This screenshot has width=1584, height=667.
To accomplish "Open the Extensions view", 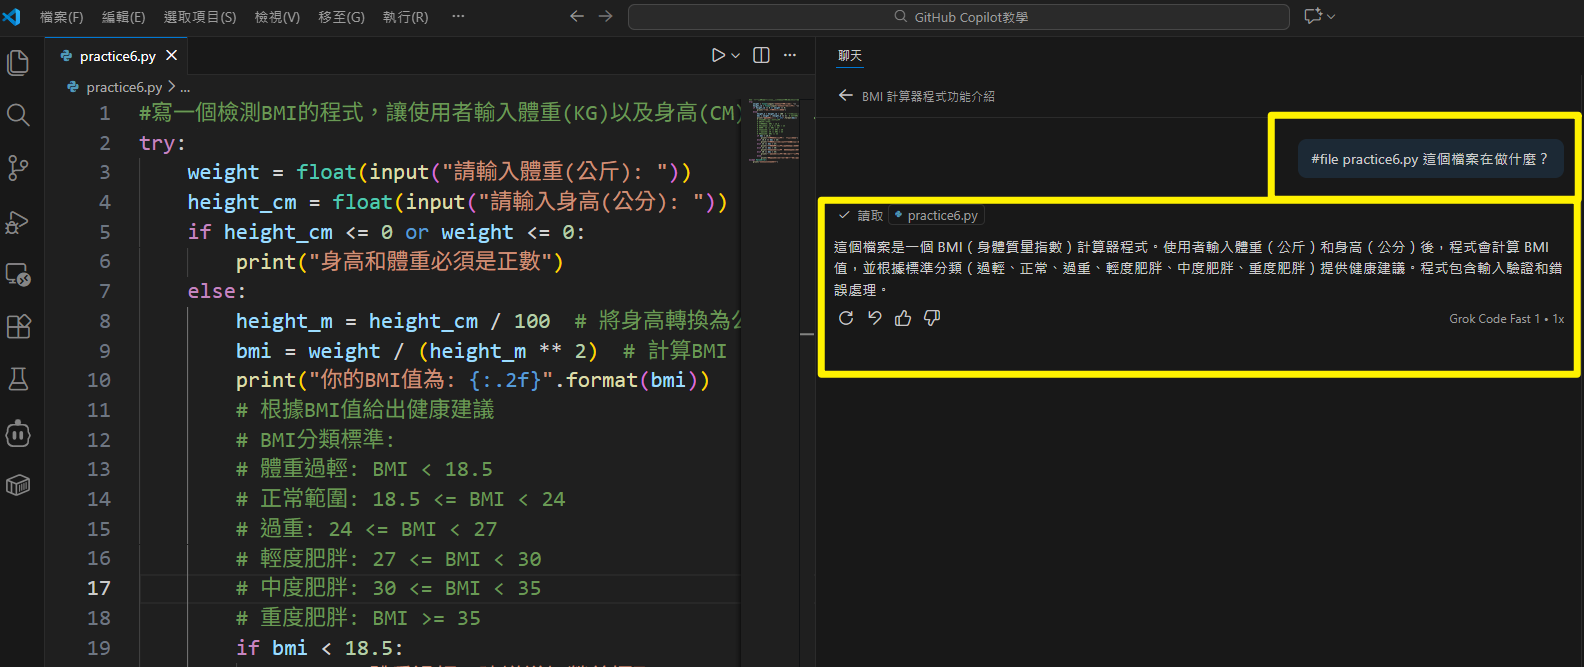I will click(x=18, y=327).
